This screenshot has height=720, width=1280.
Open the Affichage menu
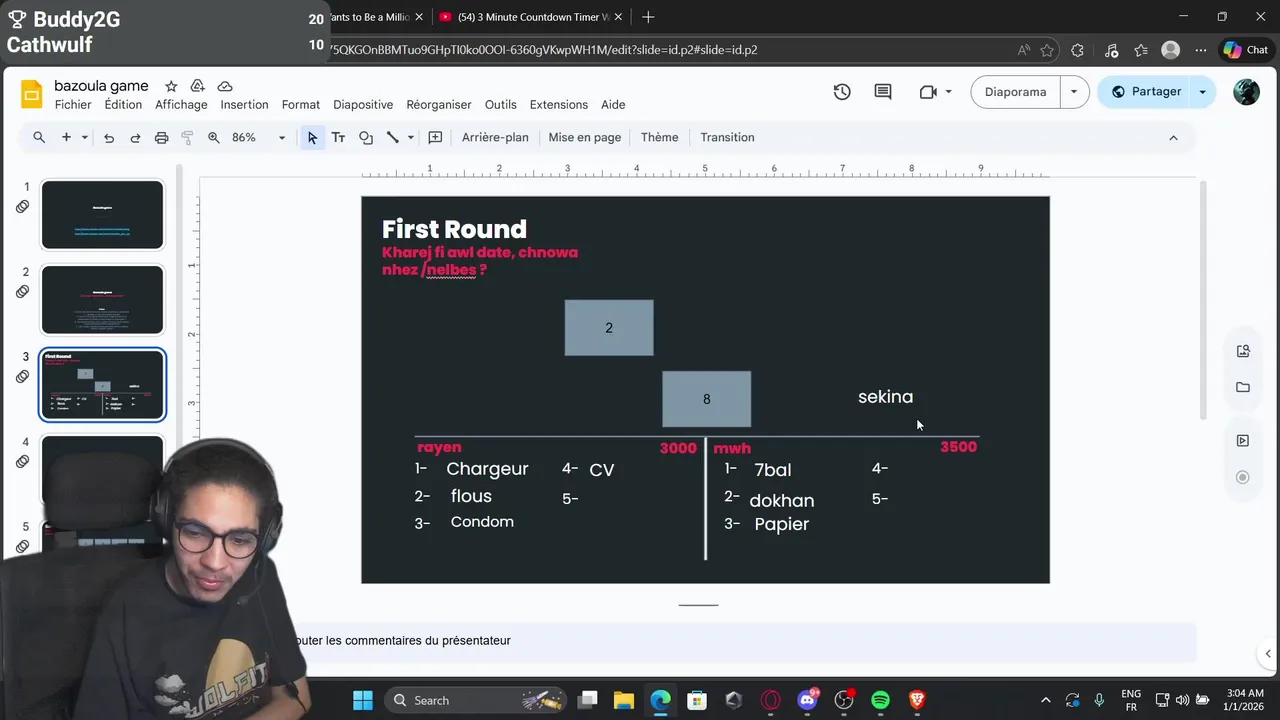click(181, 105)
